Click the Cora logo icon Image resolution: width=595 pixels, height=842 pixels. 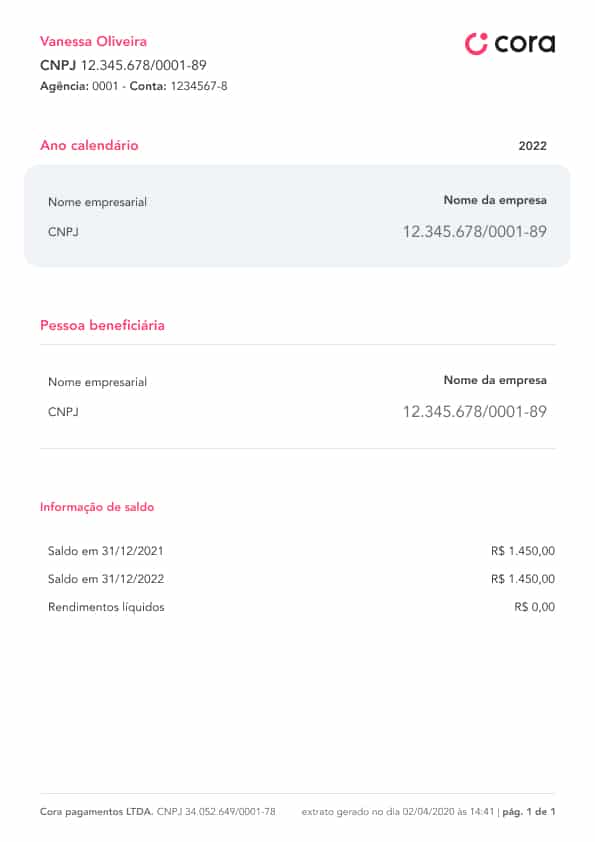point(476,43)
